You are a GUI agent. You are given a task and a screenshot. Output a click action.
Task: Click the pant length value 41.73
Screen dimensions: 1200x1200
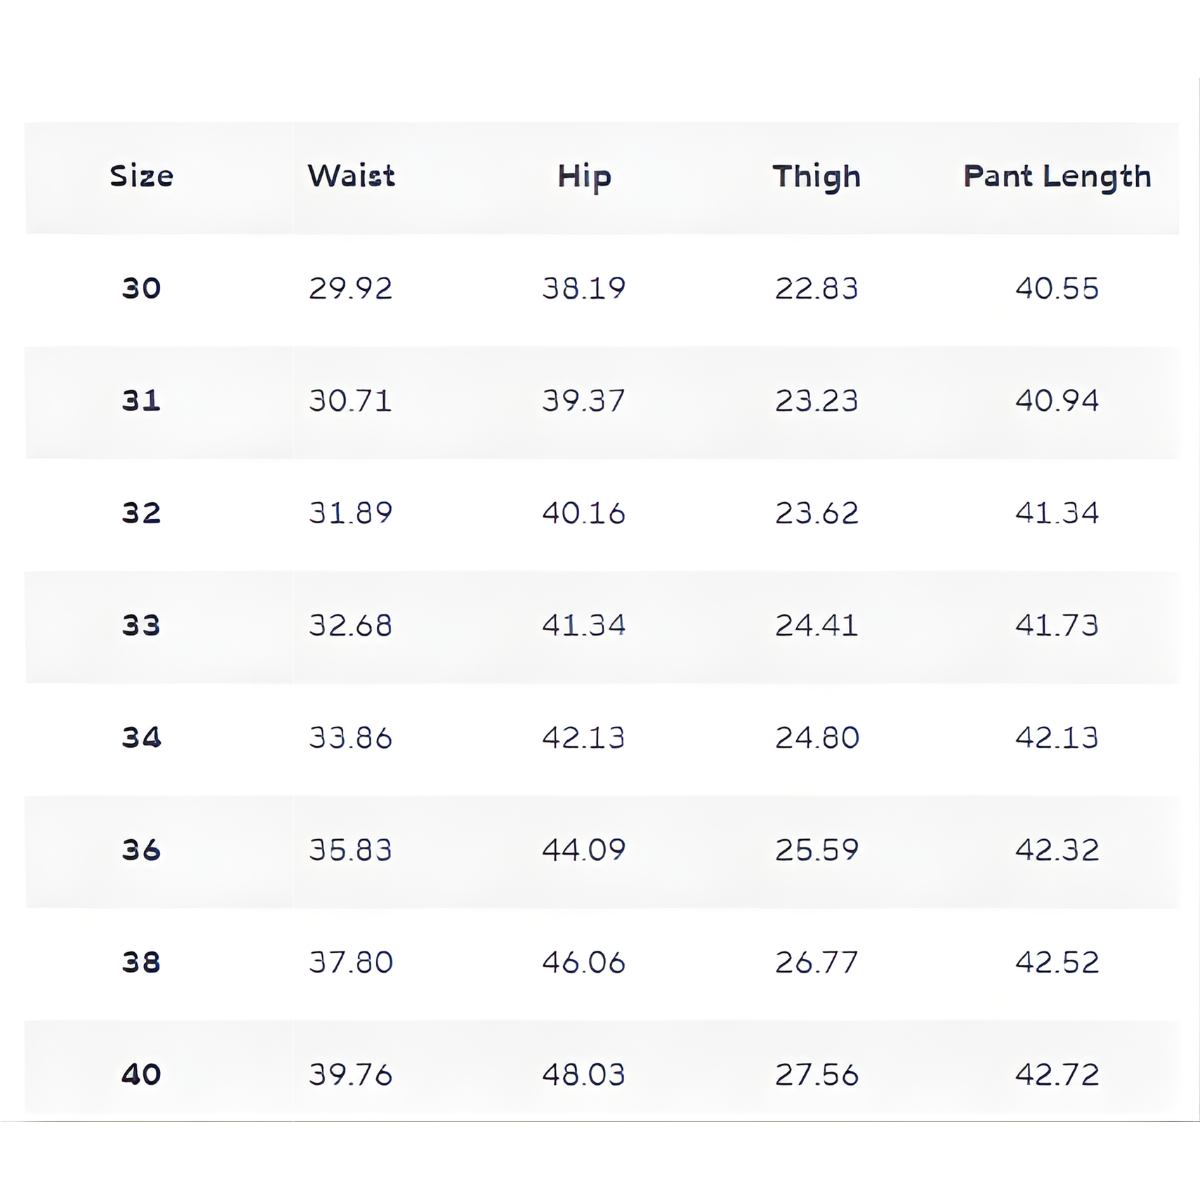1057,625
